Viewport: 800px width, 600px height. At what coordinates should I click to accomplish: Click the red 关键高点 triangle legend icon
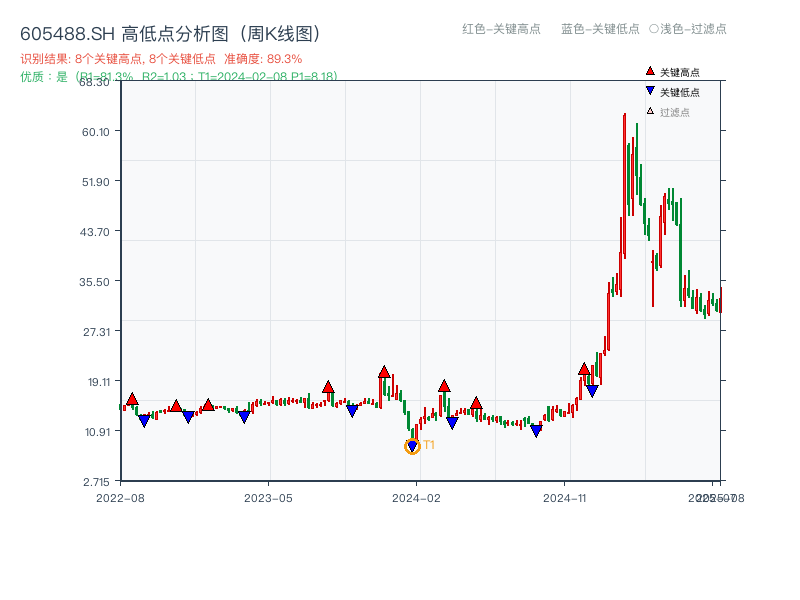pyautogui.click(x=648, y=70)
